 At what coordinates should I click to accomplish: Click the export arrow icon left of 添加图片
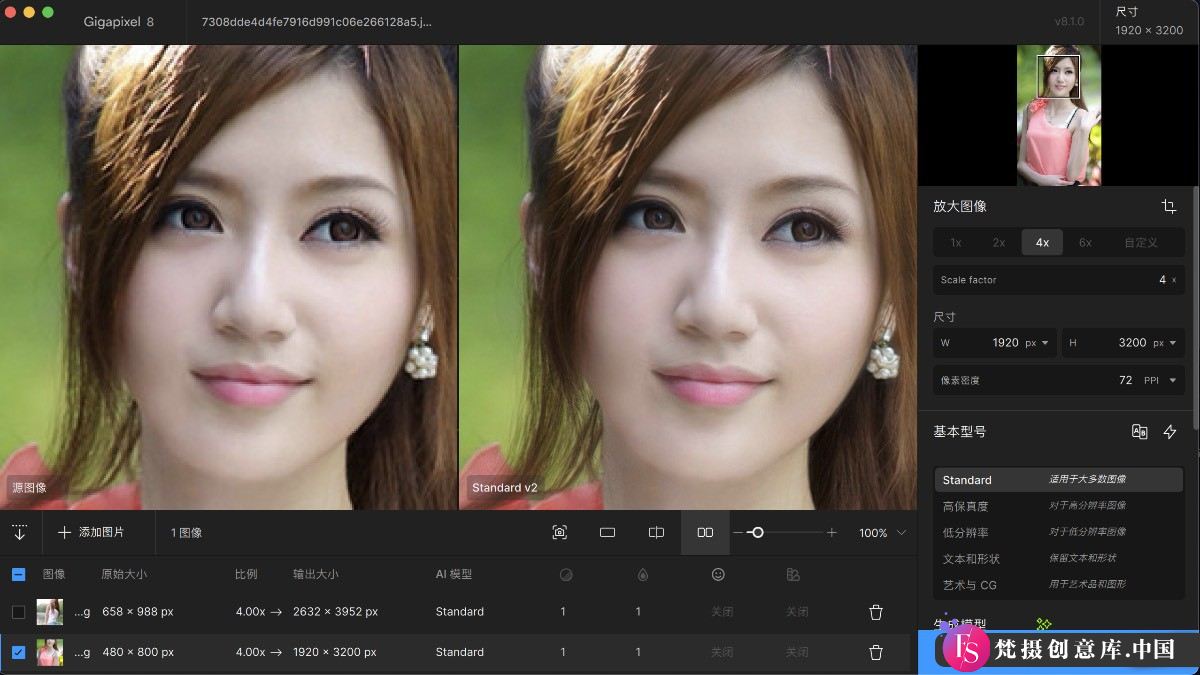click(20, 532)
